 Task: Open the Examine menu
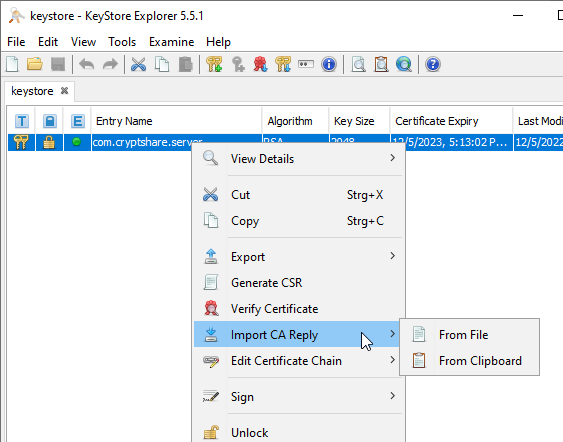172,42
